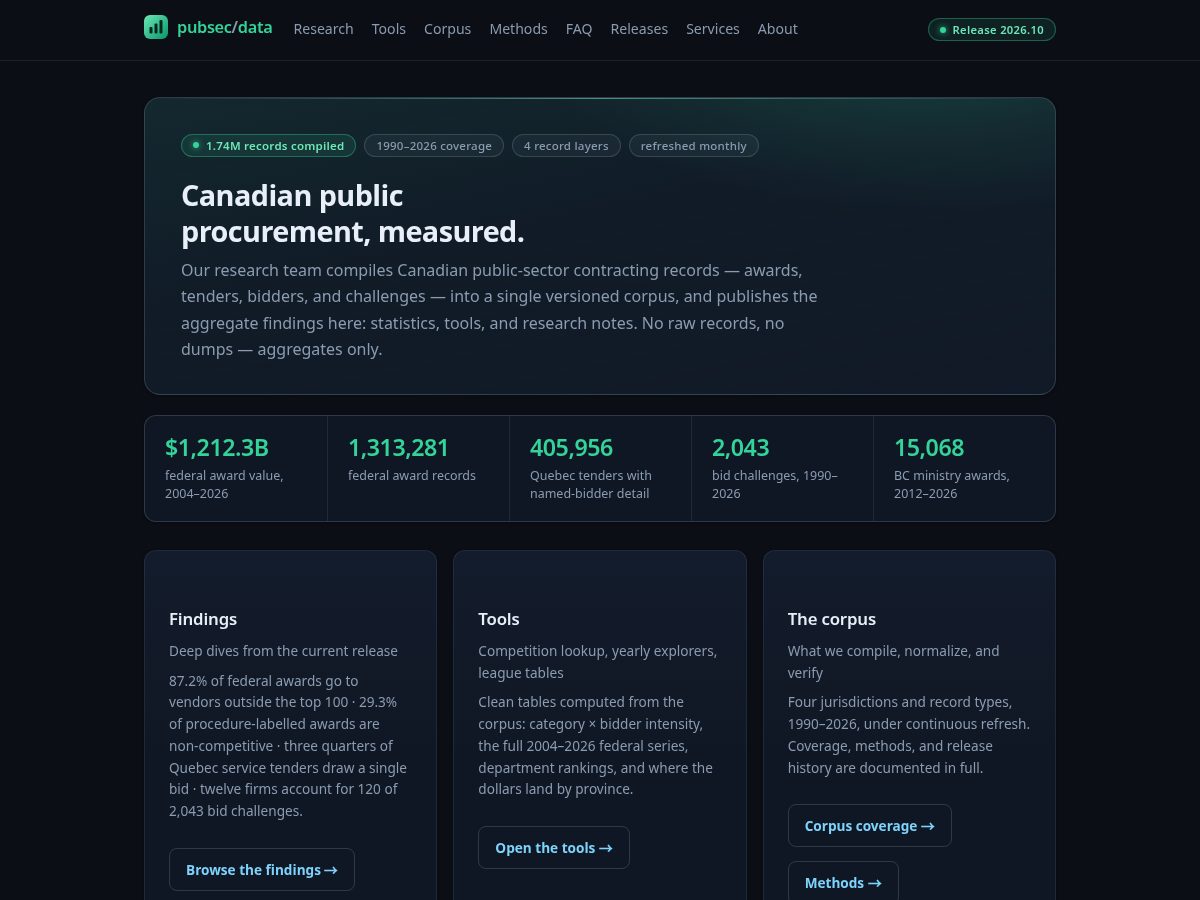1200x900 pixels.
Task: Click the 4 record layers pill
Action: (566, 146)
